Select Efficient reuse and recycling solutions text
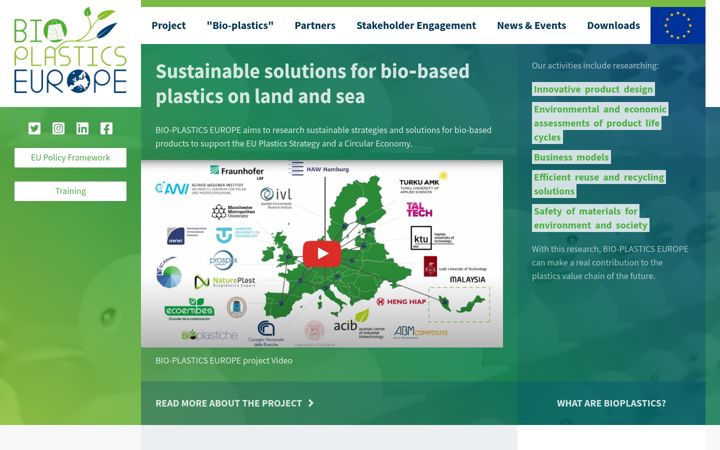Viewport: 720px width, 450px height. [599, 184]
